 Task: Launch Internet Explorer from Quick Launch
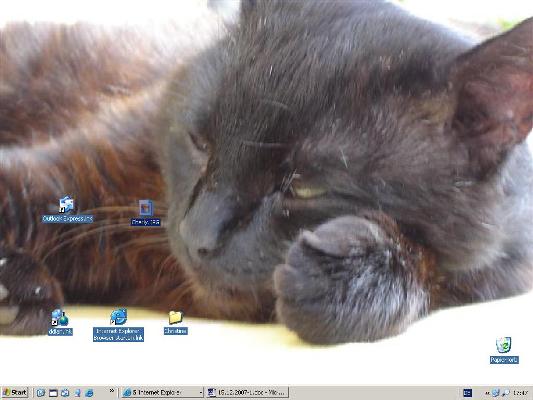click(x=89, y=393)
